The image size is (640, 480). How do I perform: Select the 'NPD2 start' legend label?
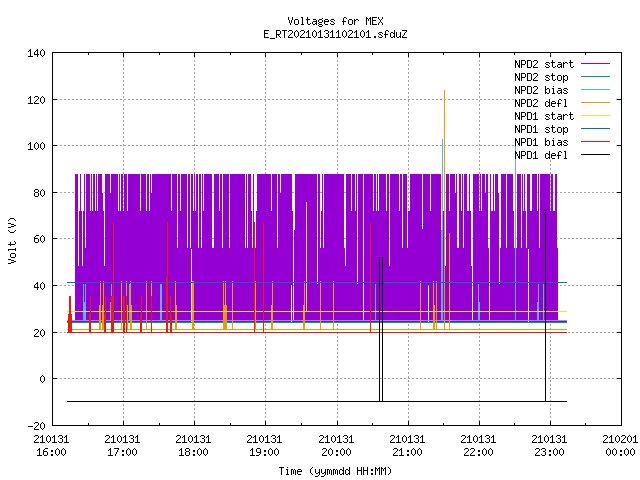click(544, 64)
